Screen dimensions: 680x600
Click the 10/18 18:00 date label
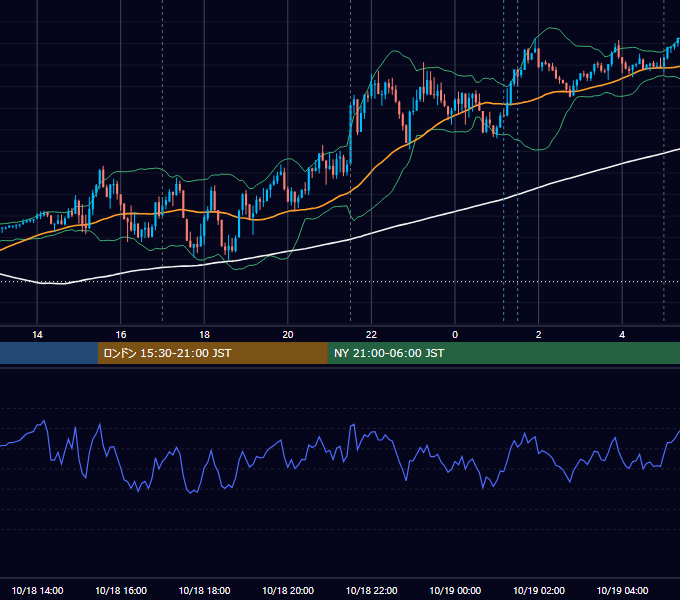click(204, 590)
